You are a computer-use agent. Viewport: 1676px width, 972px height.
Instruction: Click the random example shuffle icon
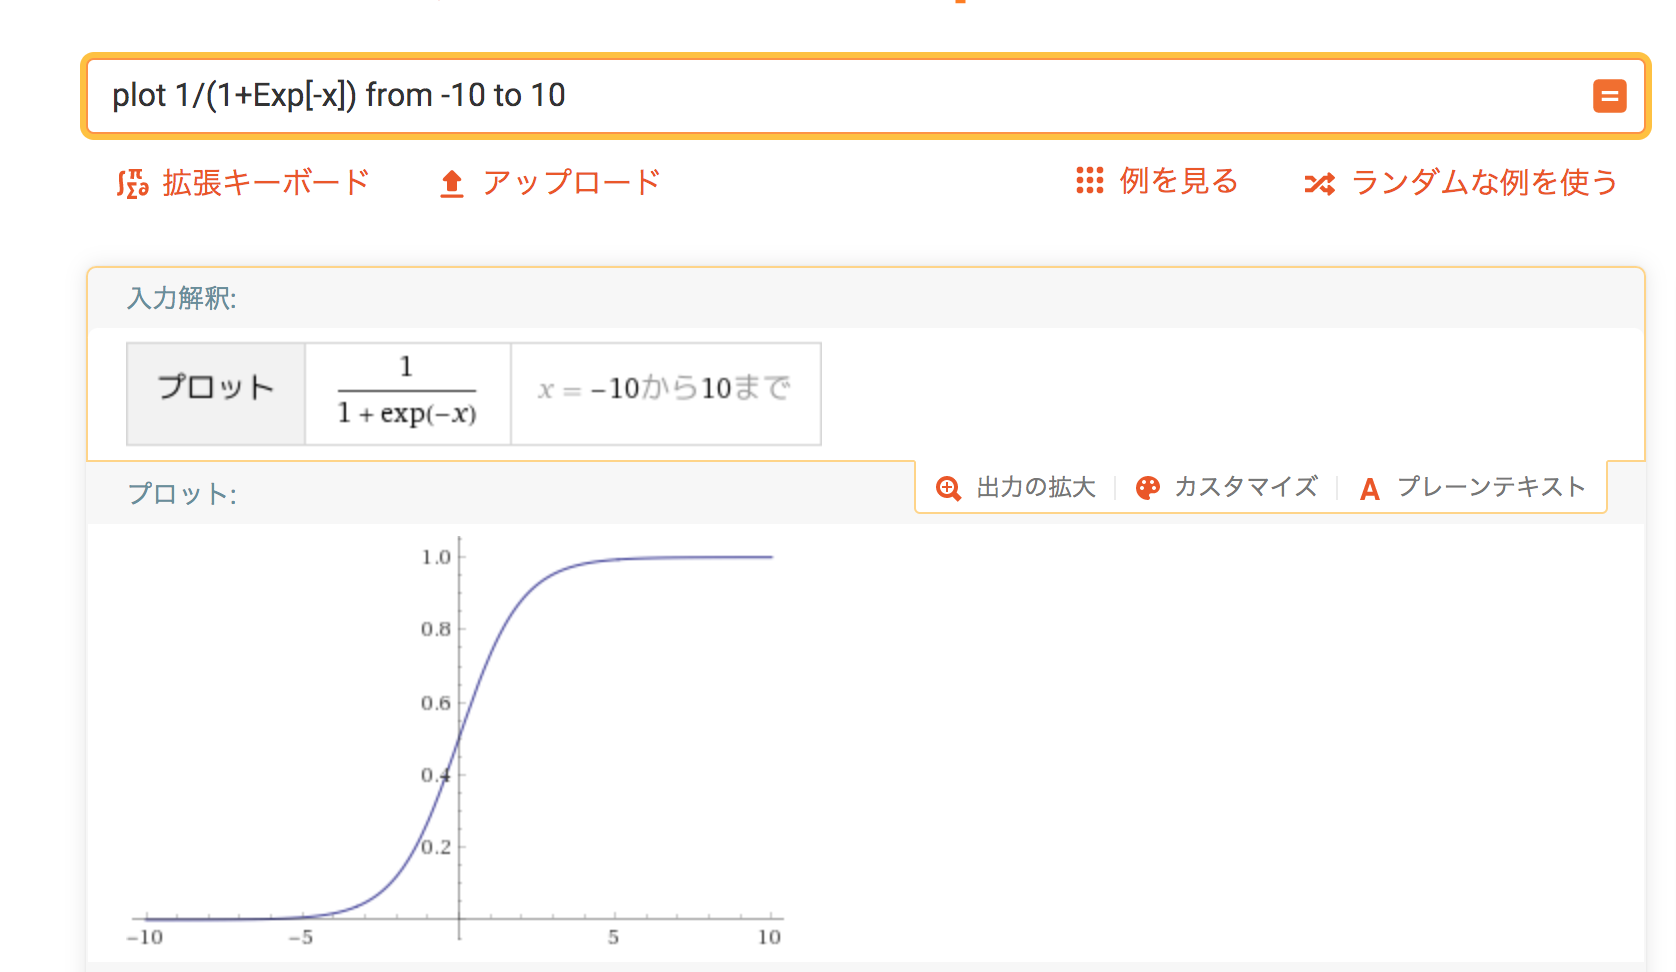1320,182
